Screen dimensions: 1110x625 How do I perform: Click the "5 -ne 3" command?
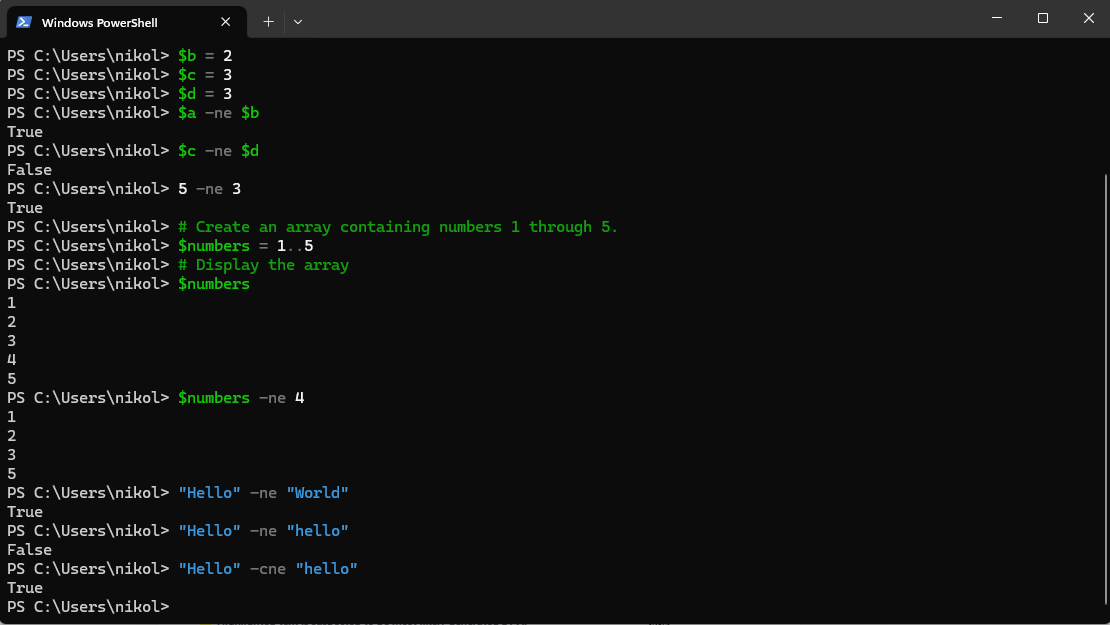(210, 189)
